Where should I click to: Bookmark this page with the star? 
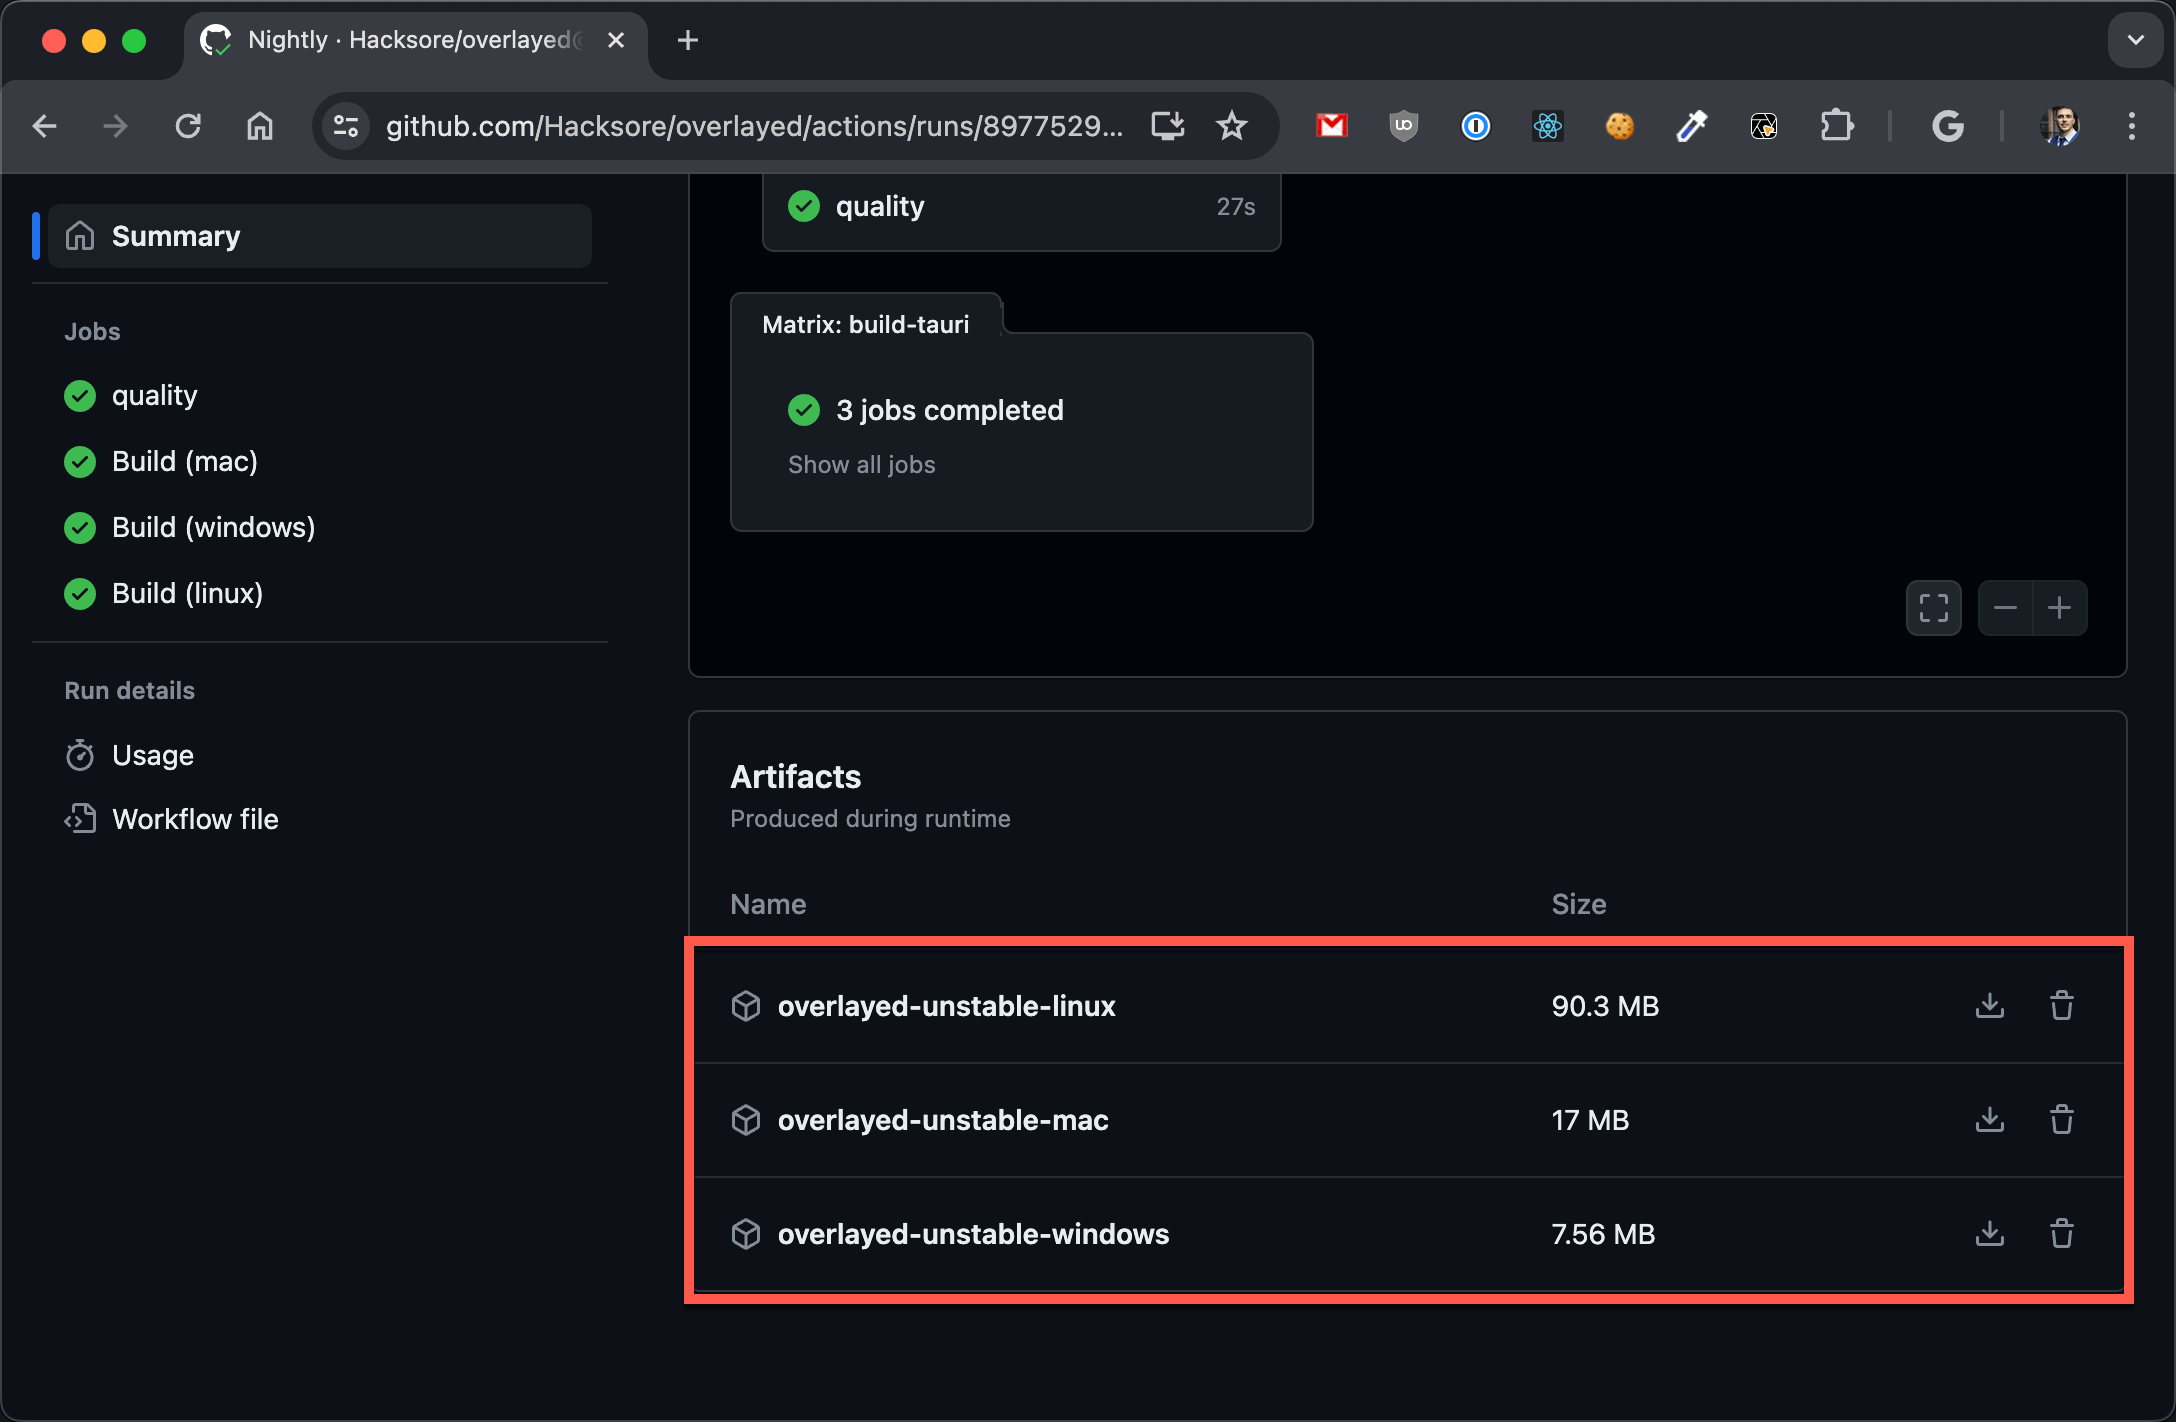point(1232,126)
